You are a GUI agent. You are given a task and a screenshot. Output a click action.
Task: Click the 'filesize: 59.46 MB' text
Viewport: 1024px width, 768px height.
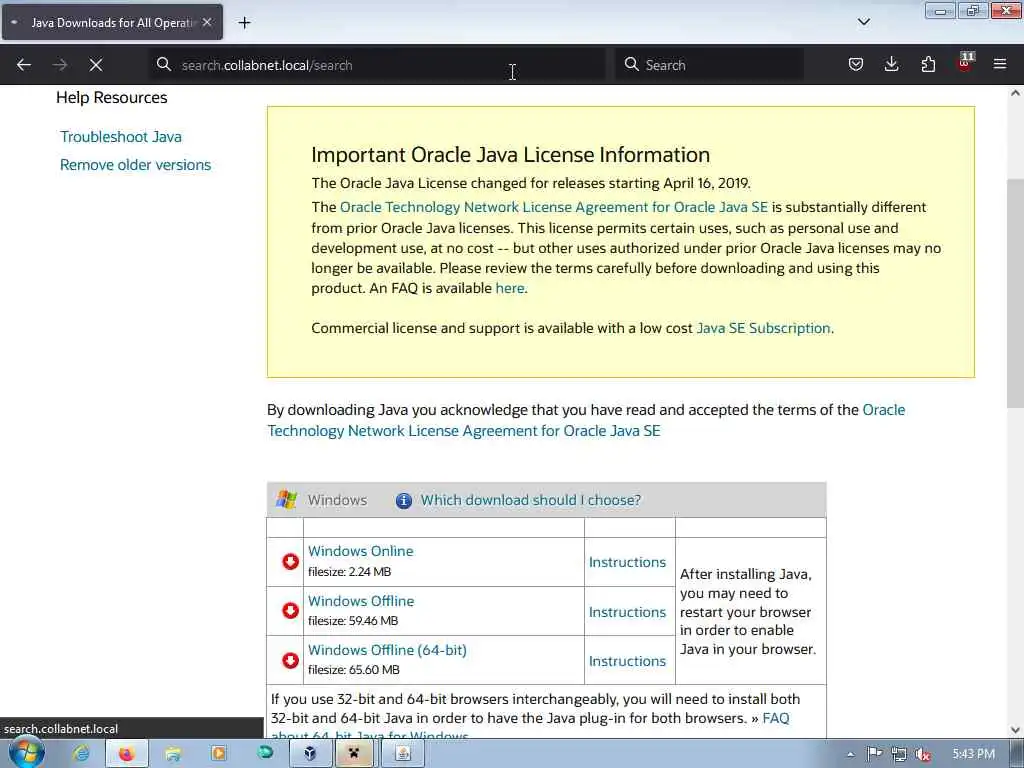coord(353,621)
